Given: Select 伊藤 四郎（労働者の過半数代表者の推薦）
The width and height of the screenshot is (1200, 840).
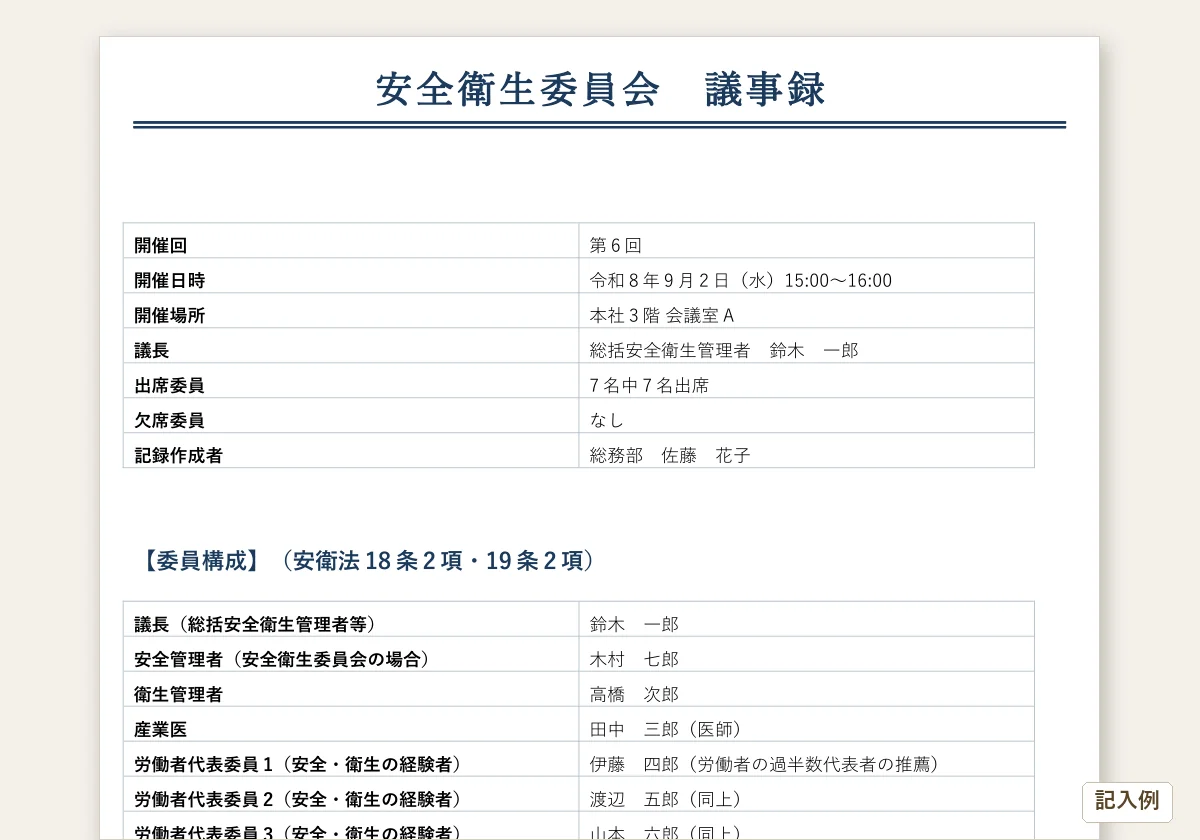Looking at the screenshot, I should click(764, 764).
